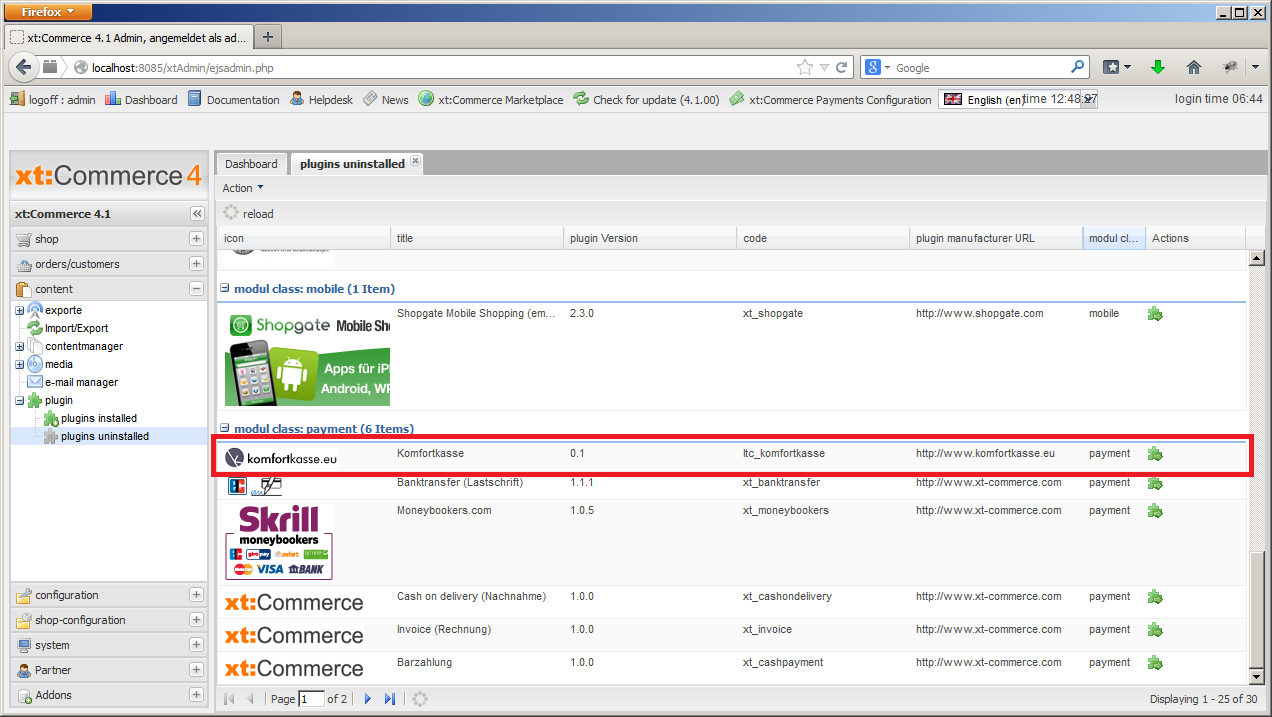The width and height of the screenshot is (1272, 717).
Task: Bookmark this page with star icon
Action: tap(805, 68)
